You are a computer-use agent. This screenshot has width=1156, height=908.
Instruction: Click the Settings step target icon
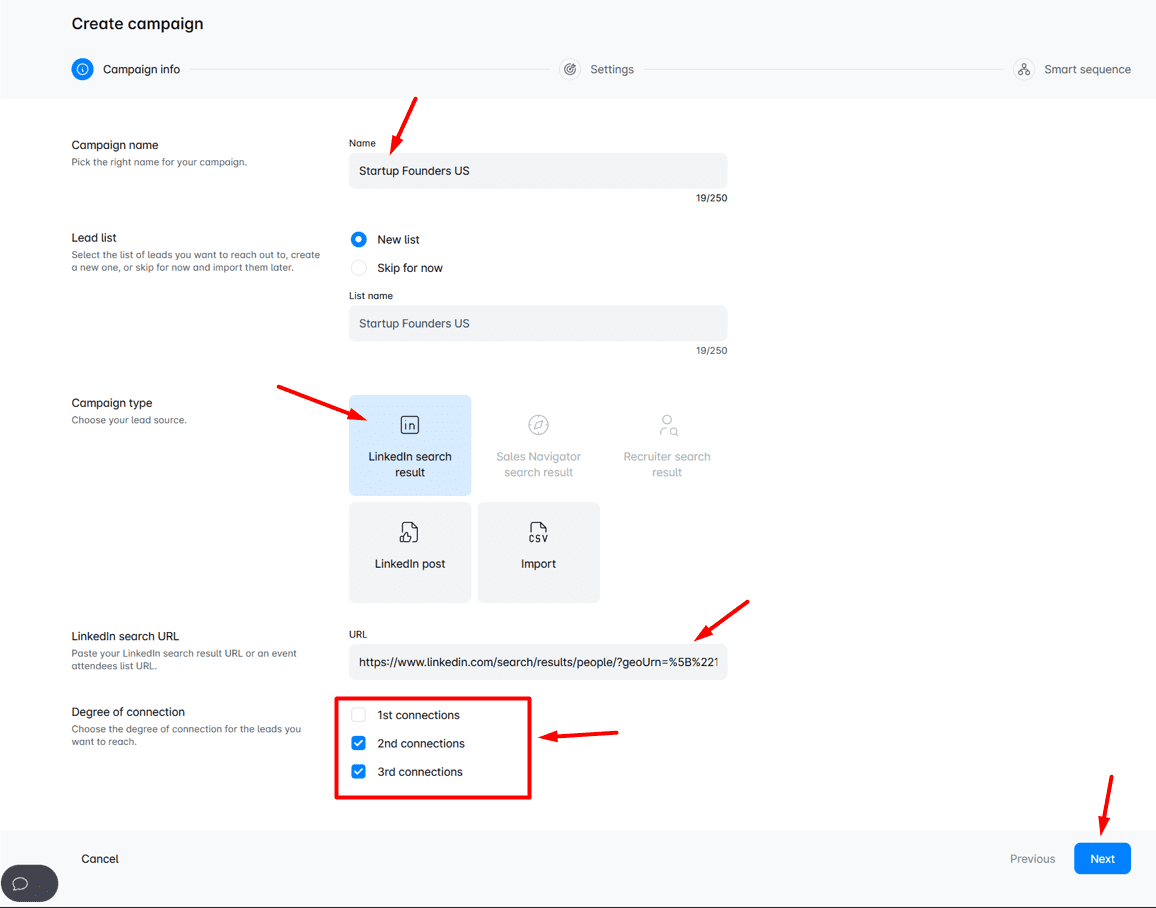click(570, 69)
